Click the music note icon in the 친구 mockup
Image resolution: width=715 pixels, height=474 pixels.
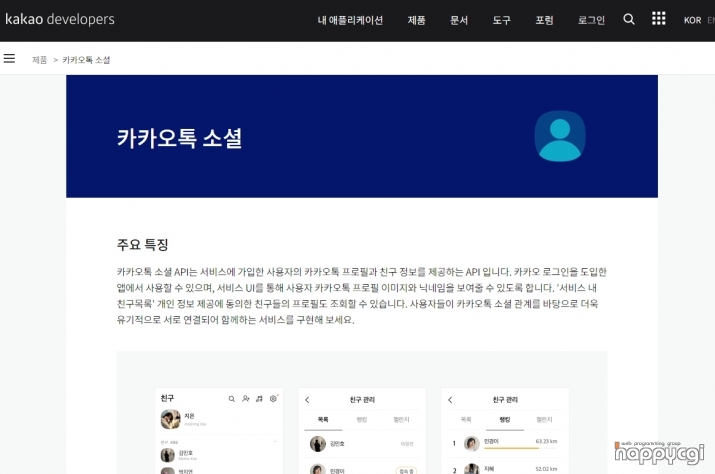[x=259, y=399]
